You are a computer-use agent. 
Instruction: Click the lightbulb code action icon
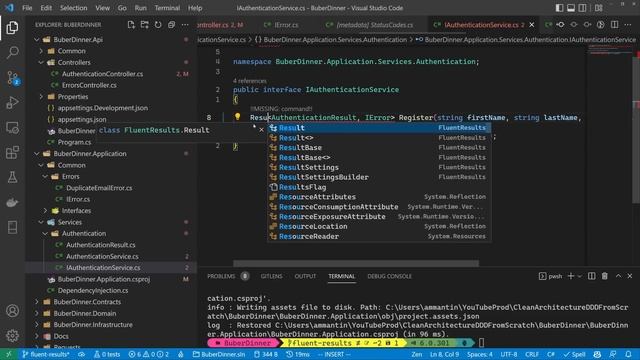click(237, 117)
